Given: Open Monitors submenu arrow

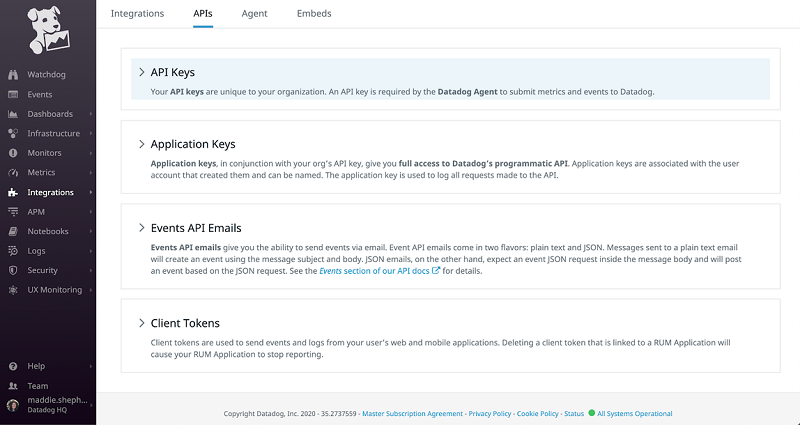Looking at the screenshot, I should pos(91,153).
